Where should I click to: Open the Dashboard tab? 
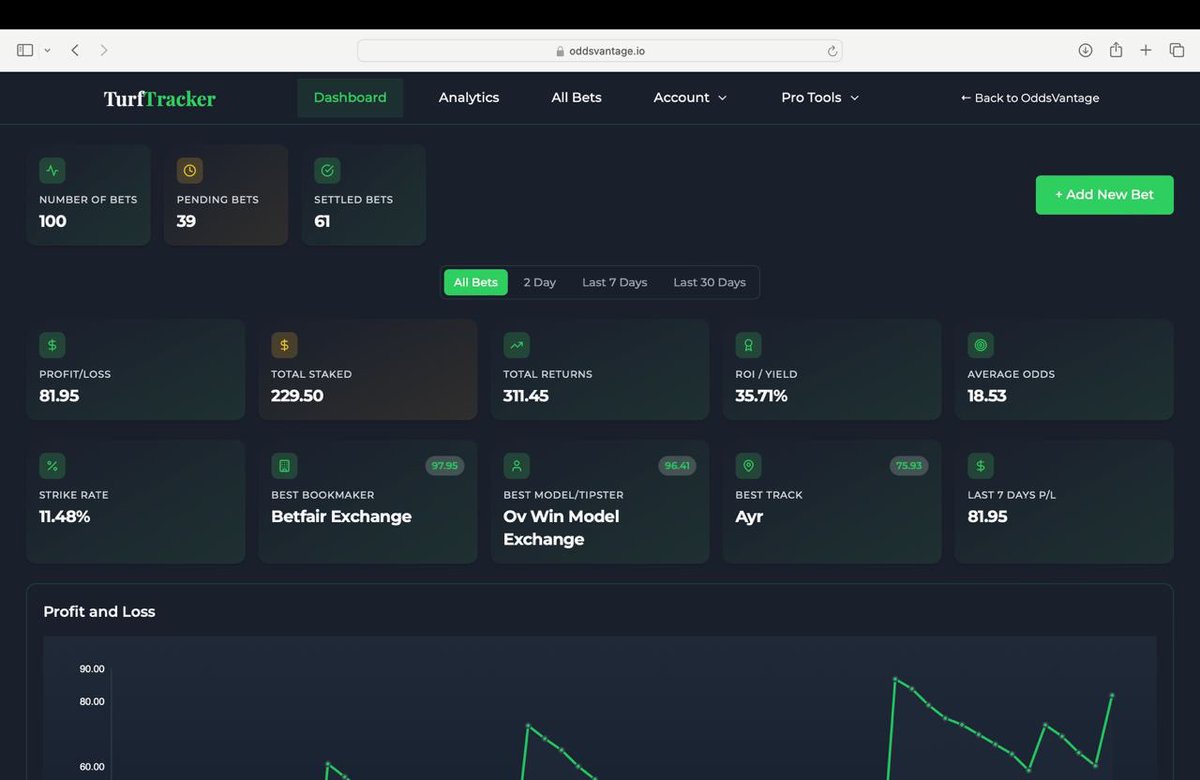(x=350, y=97)
